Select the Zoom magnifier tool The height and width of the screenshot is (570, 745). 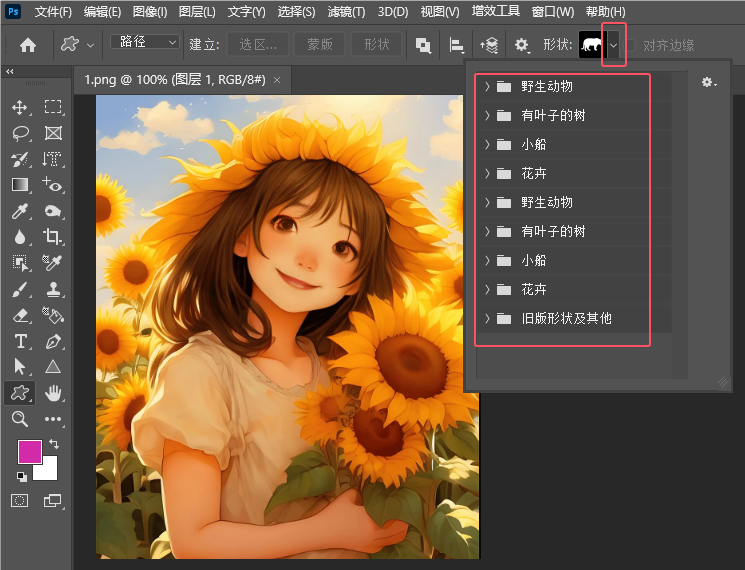19,419
